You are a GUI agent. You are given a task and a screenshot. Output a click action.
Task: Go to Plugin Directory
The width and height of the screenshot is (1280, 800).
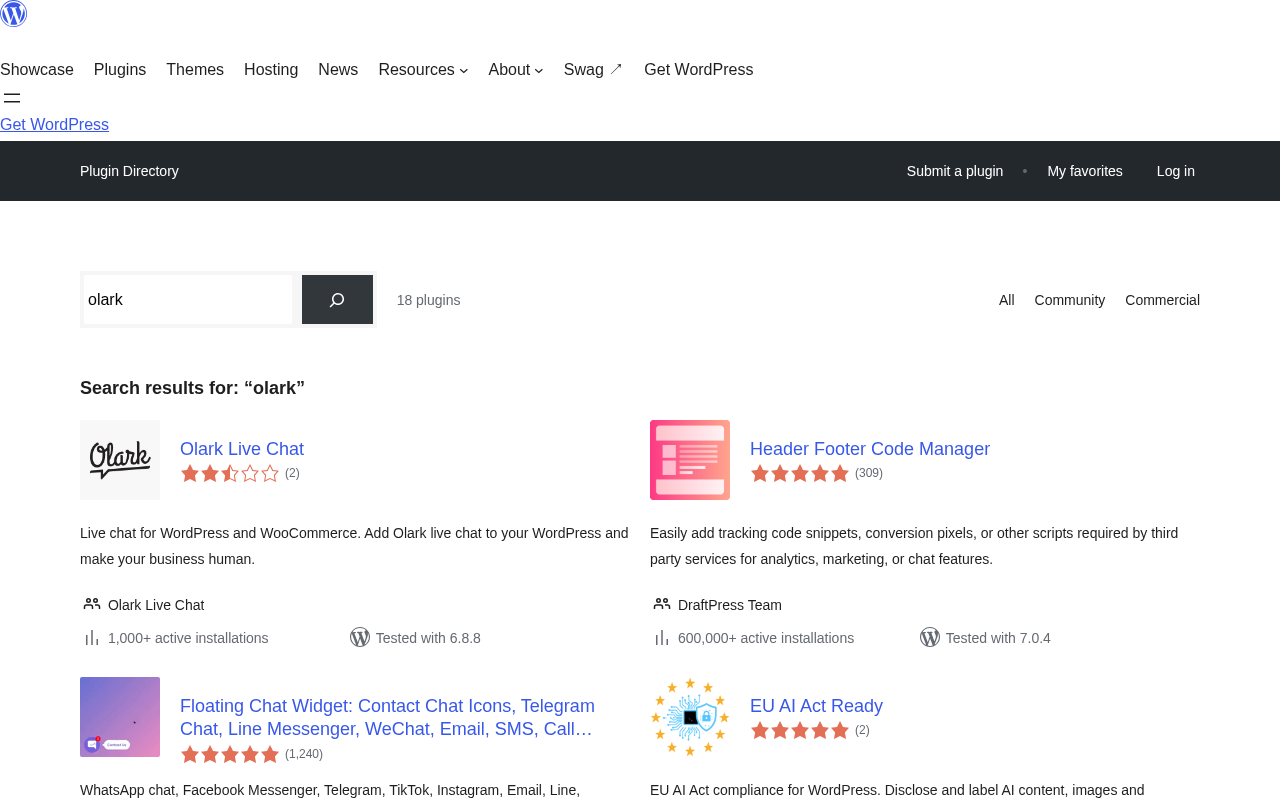tap(129, 171)
